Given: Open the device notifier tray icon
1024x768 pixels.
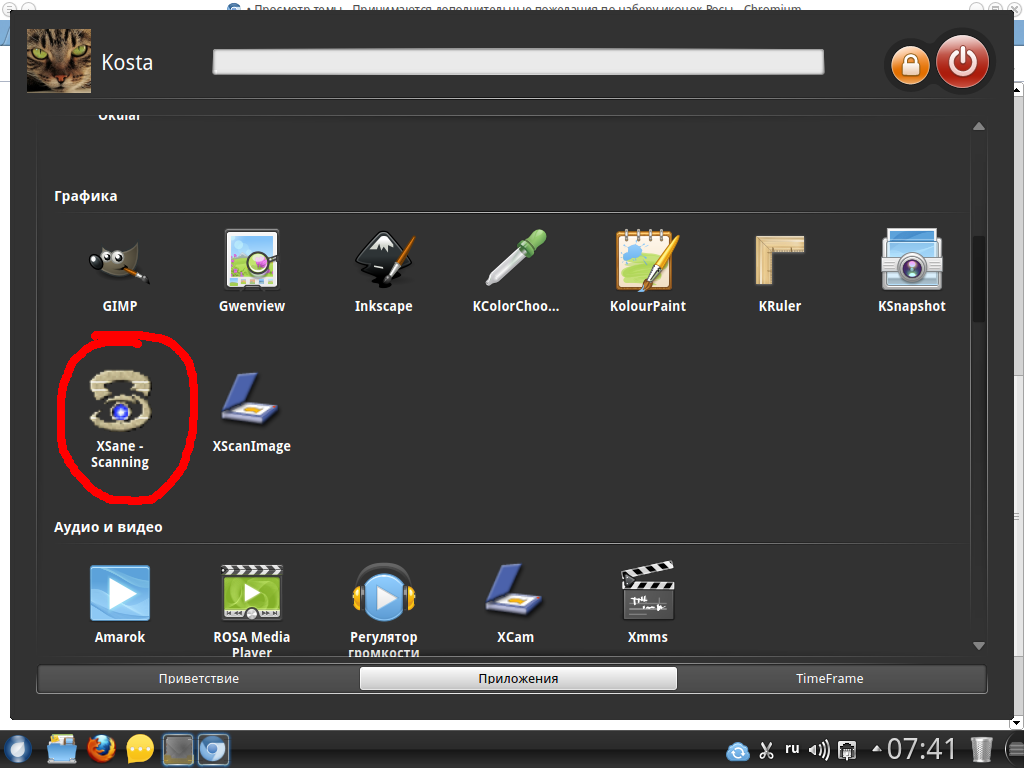Looking at the screenshot, I should coord(847,750).
